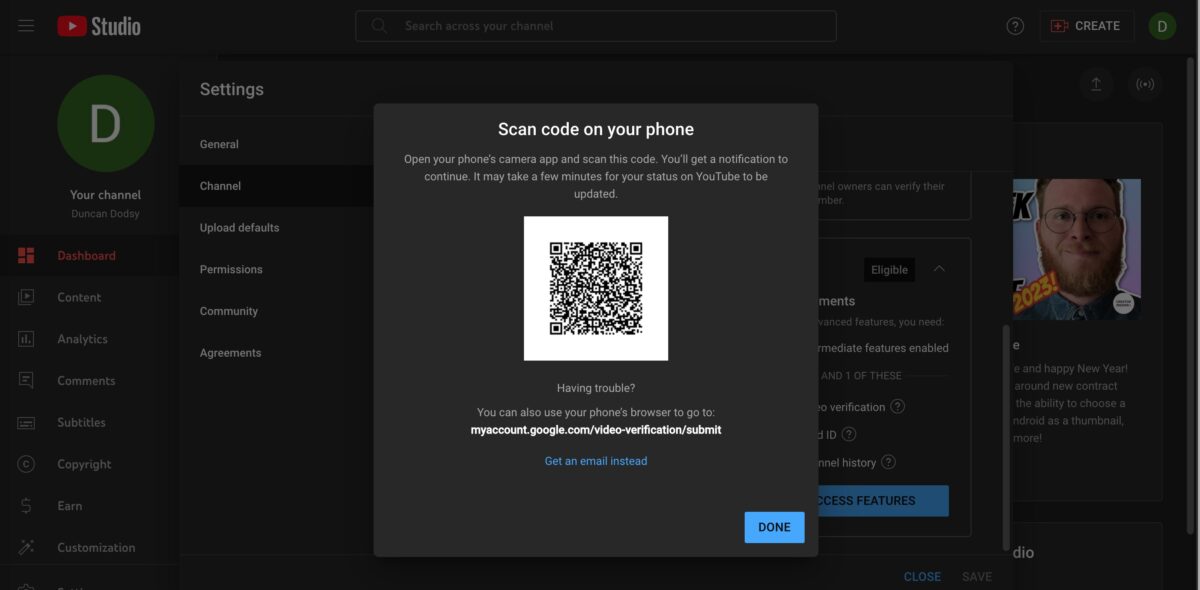Click the channel history help icon
The width and height of the screenshot is (1200, 590).
tap(888, 463)
